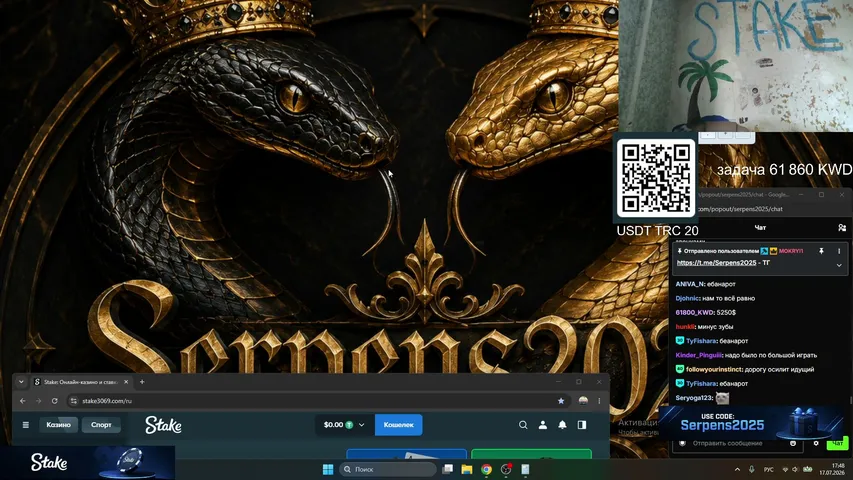Screen dimensions: 853x480
Task: Click MOKRYI1 username in pinned message
Action: (x=791, y=251)
